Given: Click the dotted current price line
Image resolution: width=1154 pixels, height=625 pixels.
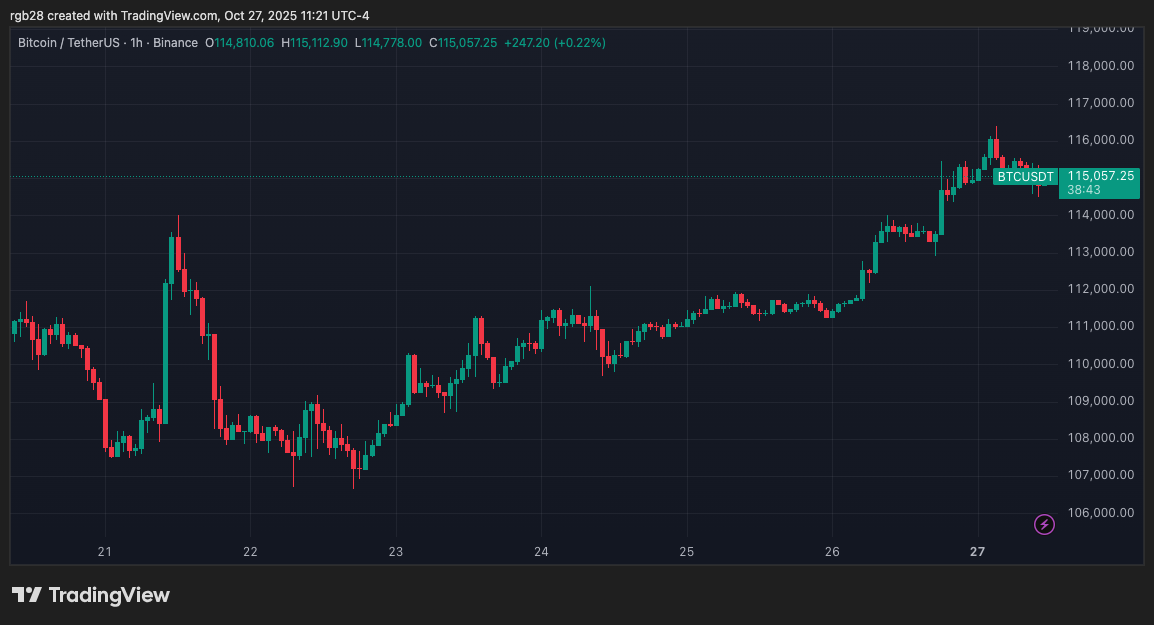Looking at the screenshot, I should click(500, 177).
